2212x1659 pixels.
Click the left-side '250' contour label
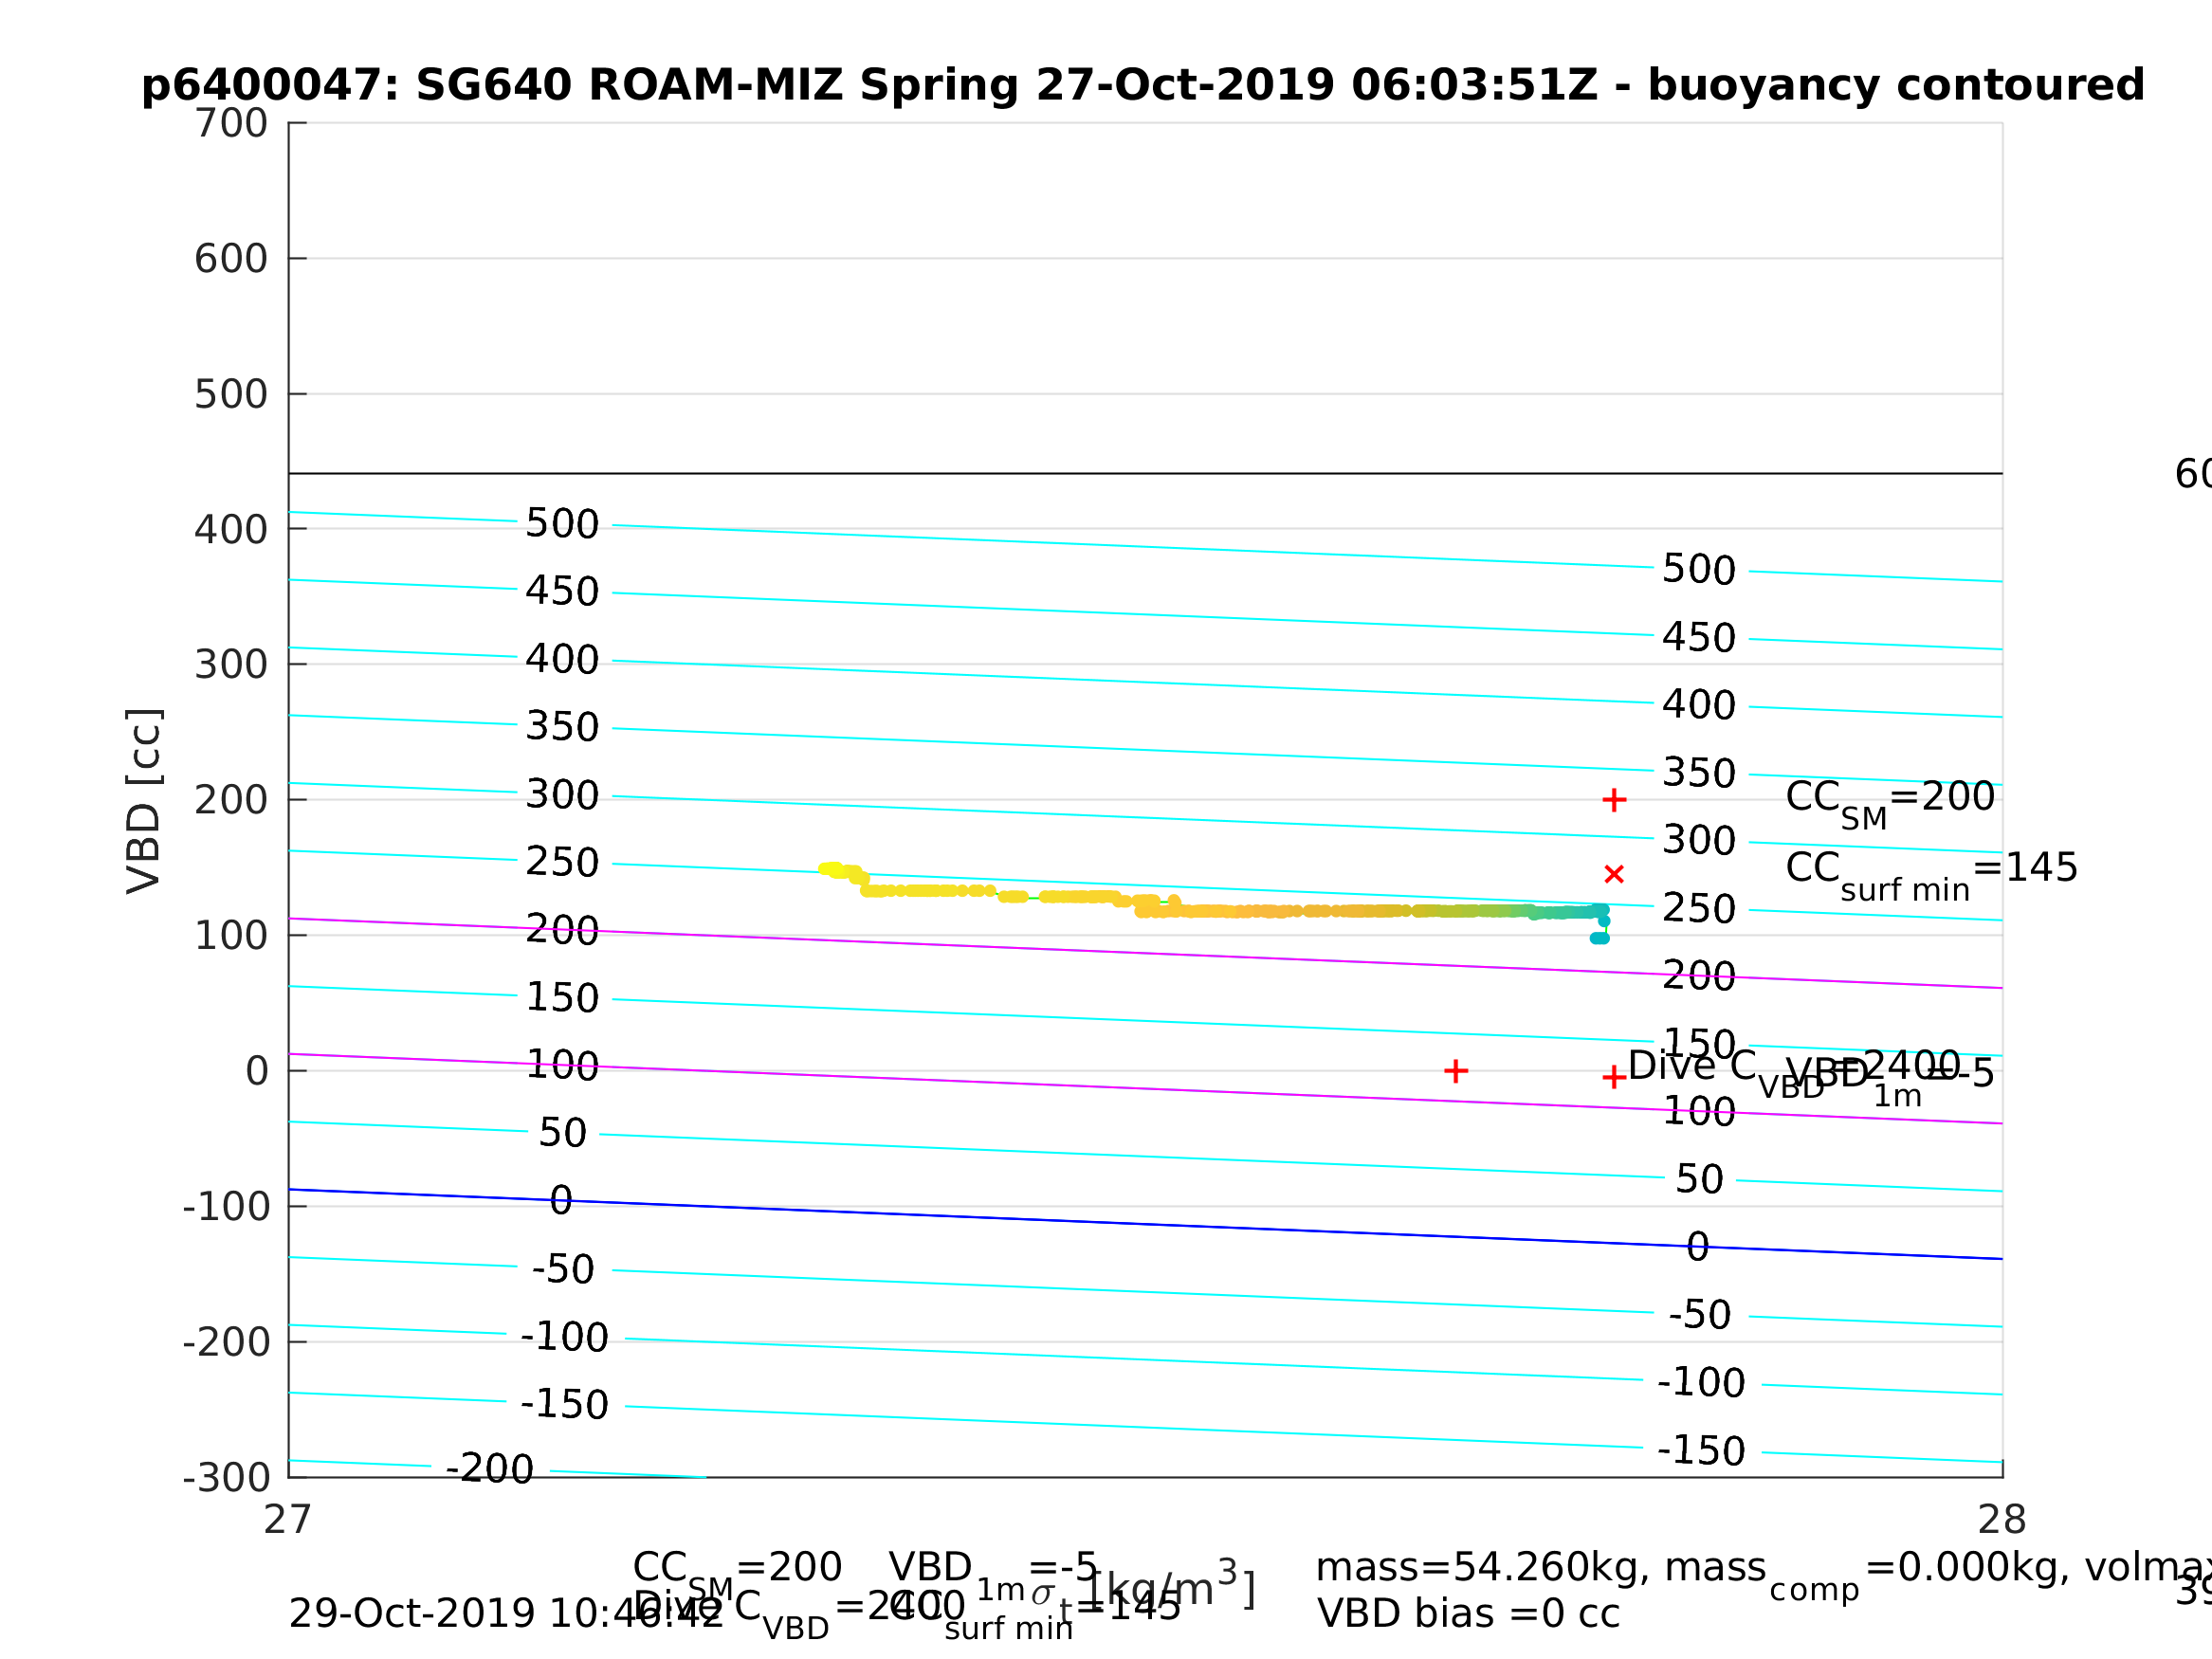coord(562,862)
